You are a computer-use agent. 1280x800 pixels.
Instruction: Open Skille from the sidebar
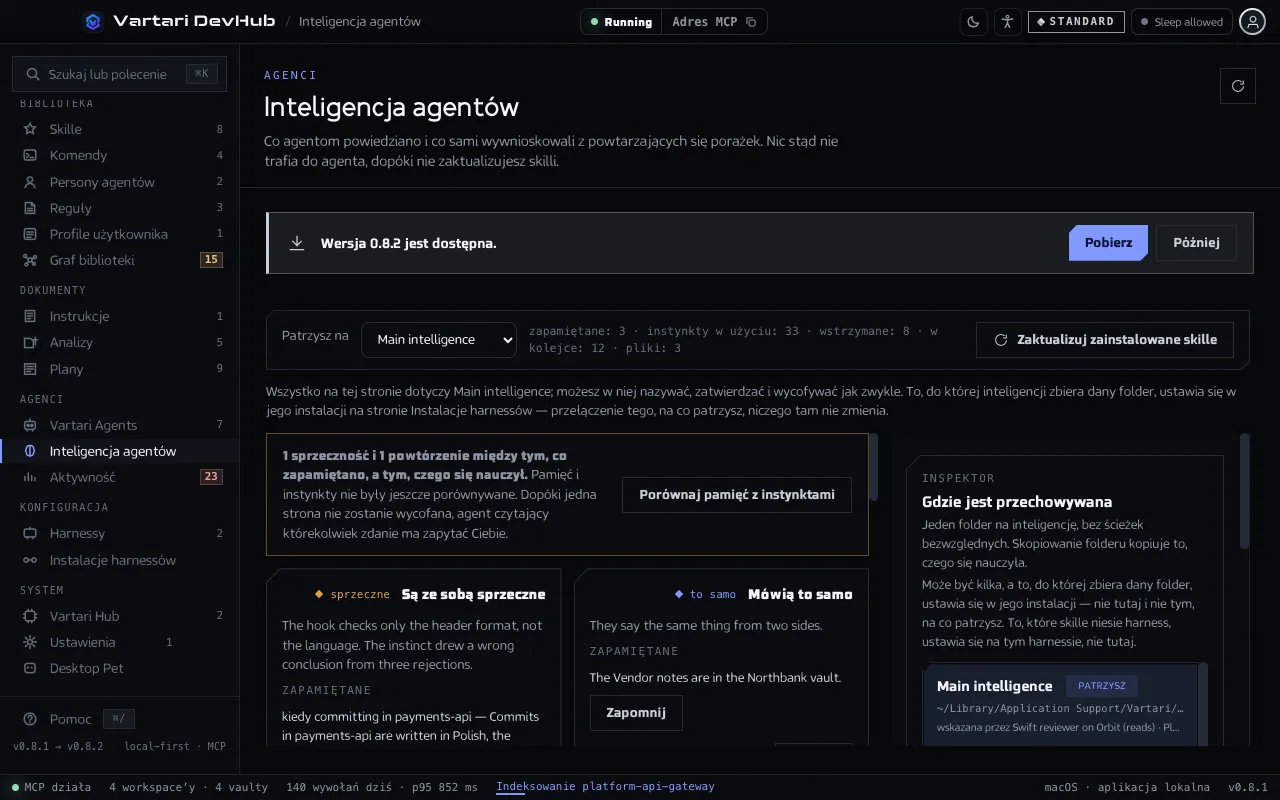(x=120, y=129)
